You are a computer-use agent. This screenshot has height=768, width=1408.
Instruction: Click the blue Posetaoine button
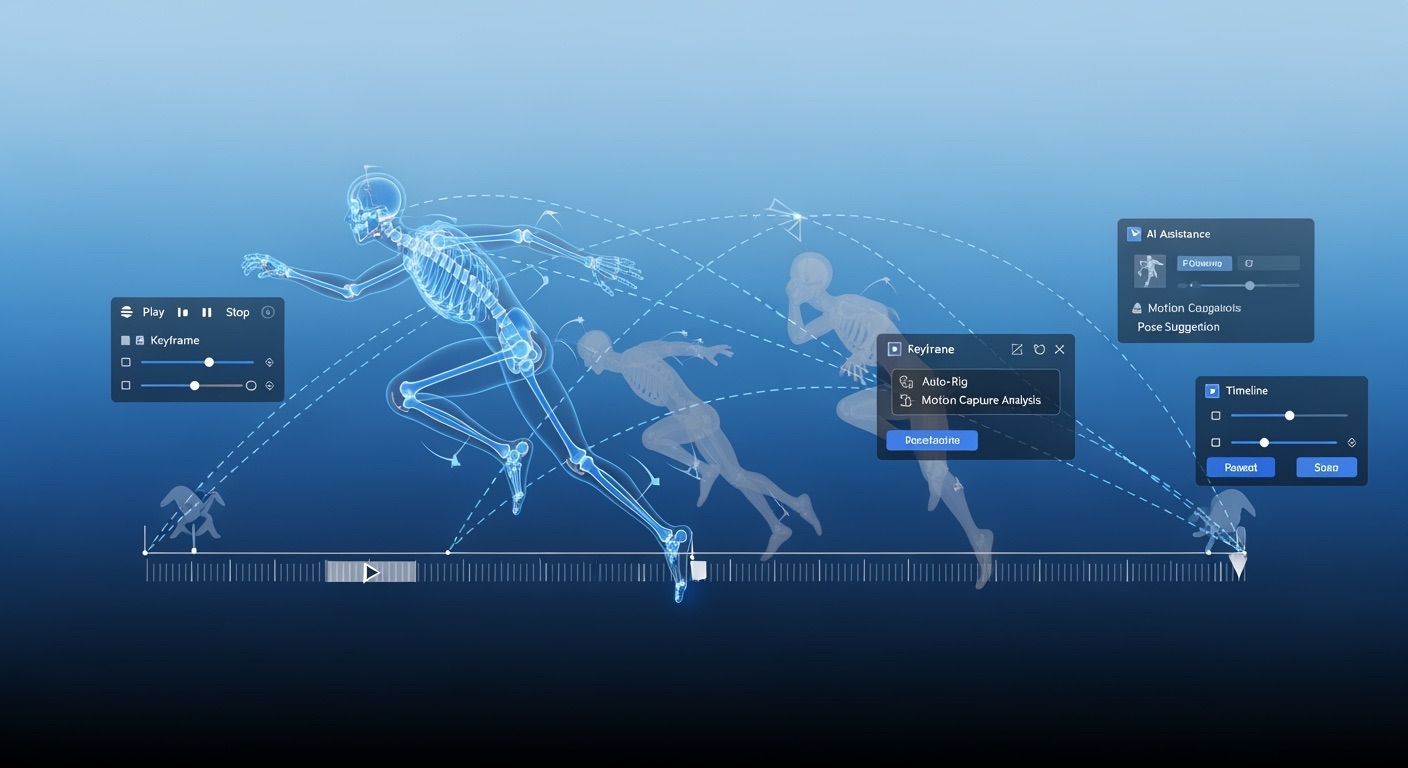coord(931,440)
